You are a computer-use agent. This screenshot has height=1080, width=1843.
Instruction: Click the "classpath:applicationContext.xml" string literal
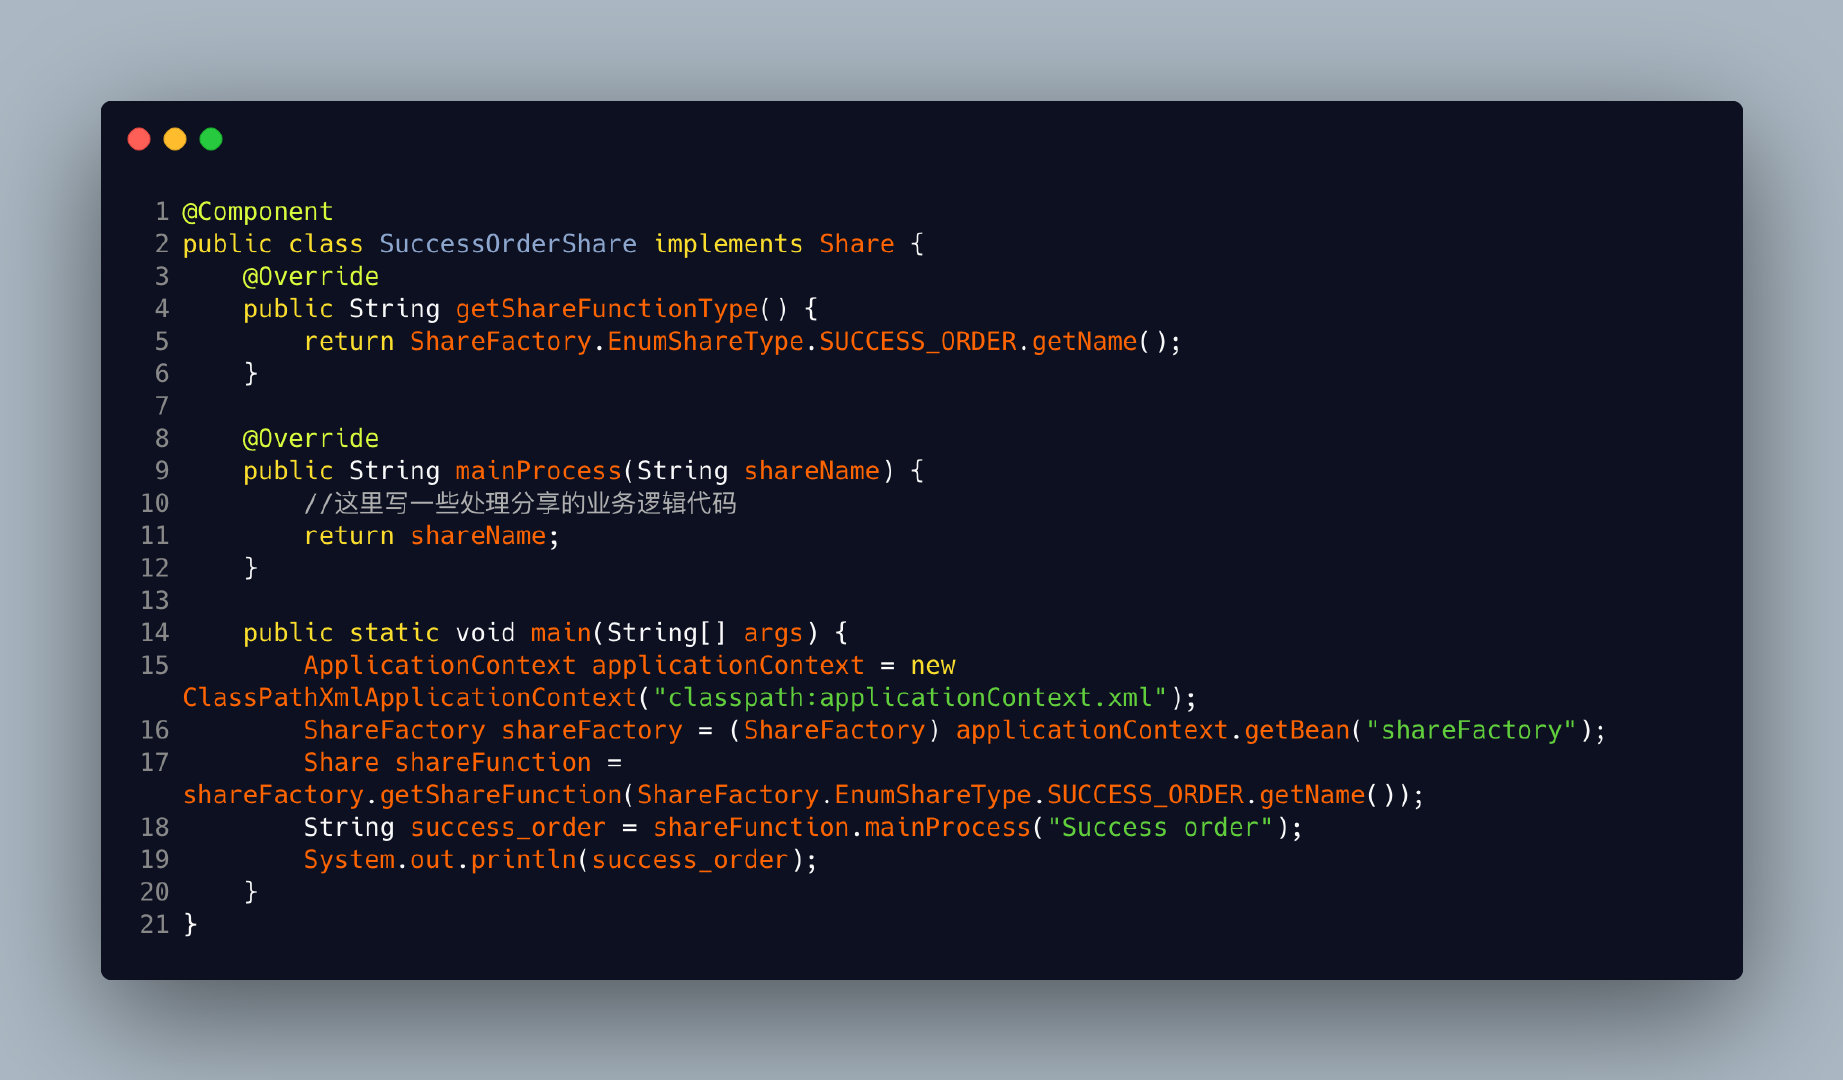pyautogui.click(x=910, y=698)
